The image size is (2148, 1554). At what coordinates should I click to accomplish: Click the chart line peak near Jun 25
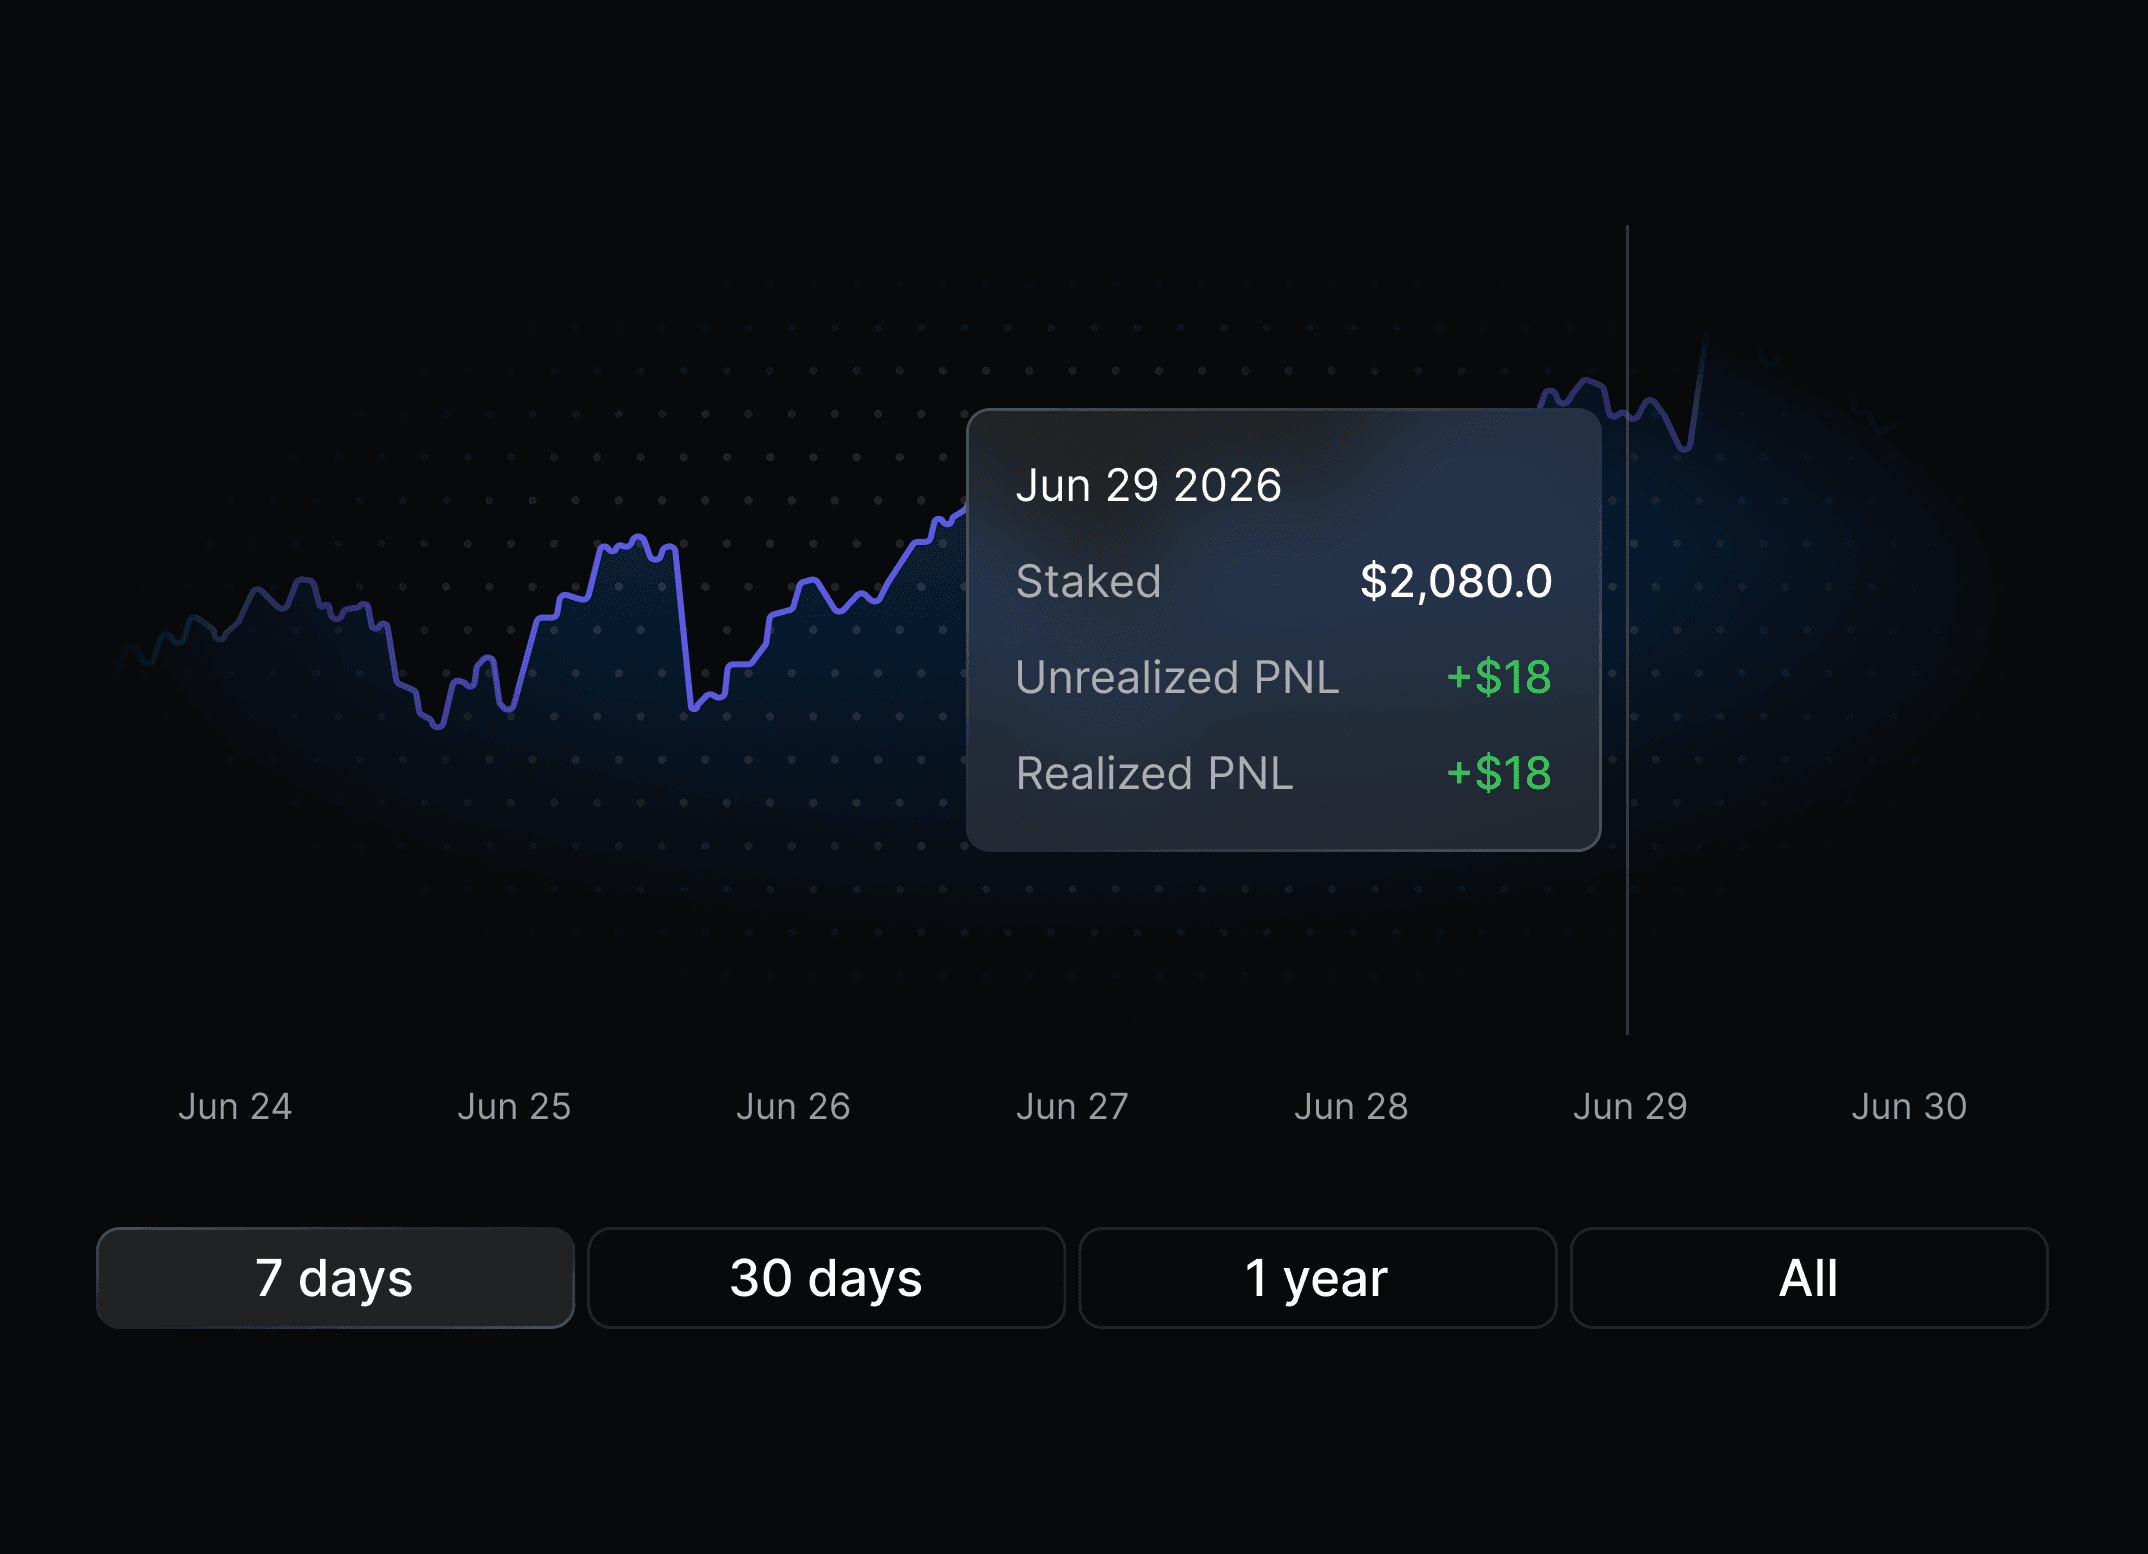639,538
